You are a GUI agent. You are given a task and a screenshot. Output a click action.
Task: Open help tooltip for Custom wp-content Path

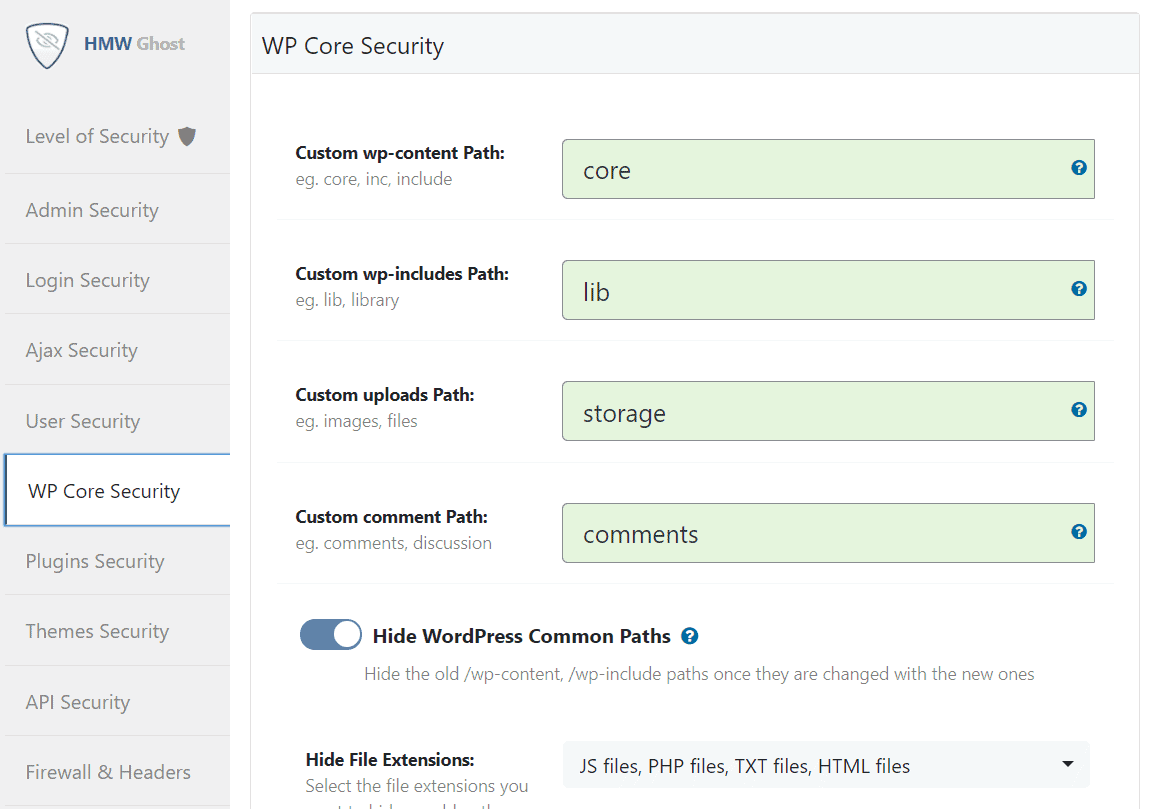(x=1079, y=169)
